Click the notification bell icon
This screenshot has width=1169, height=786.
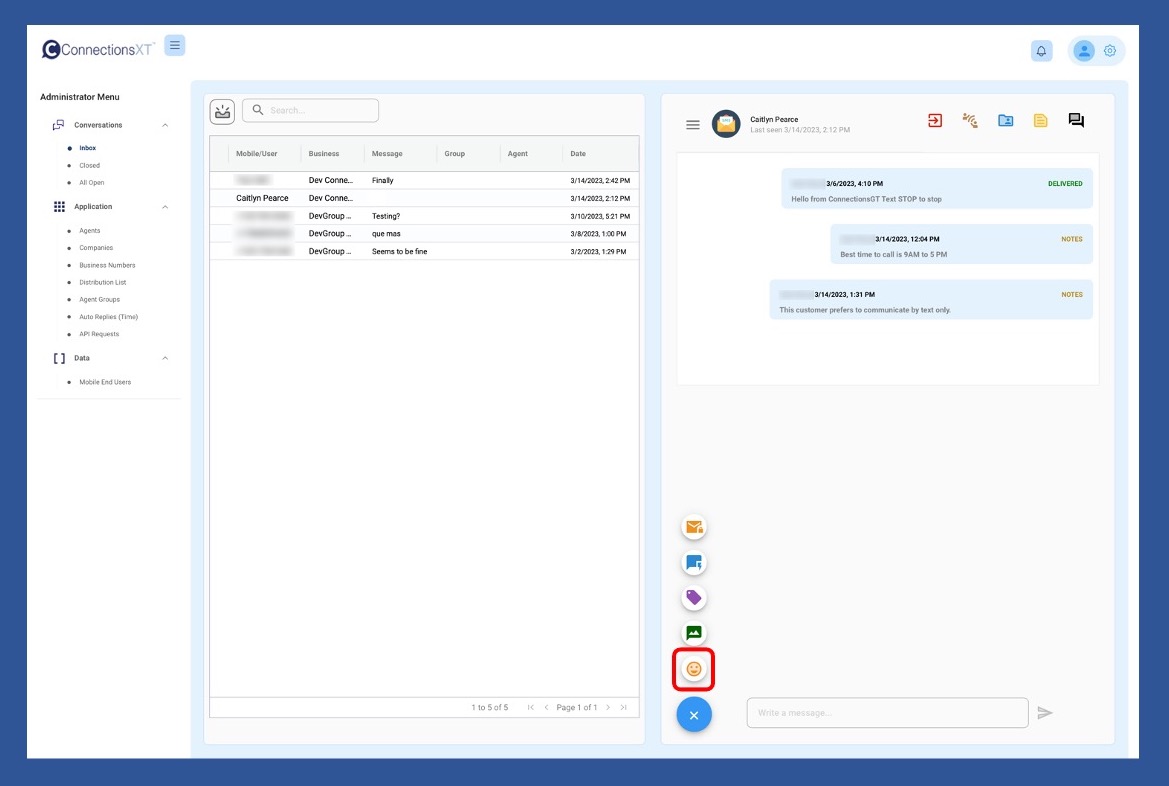coord(1042,51)
